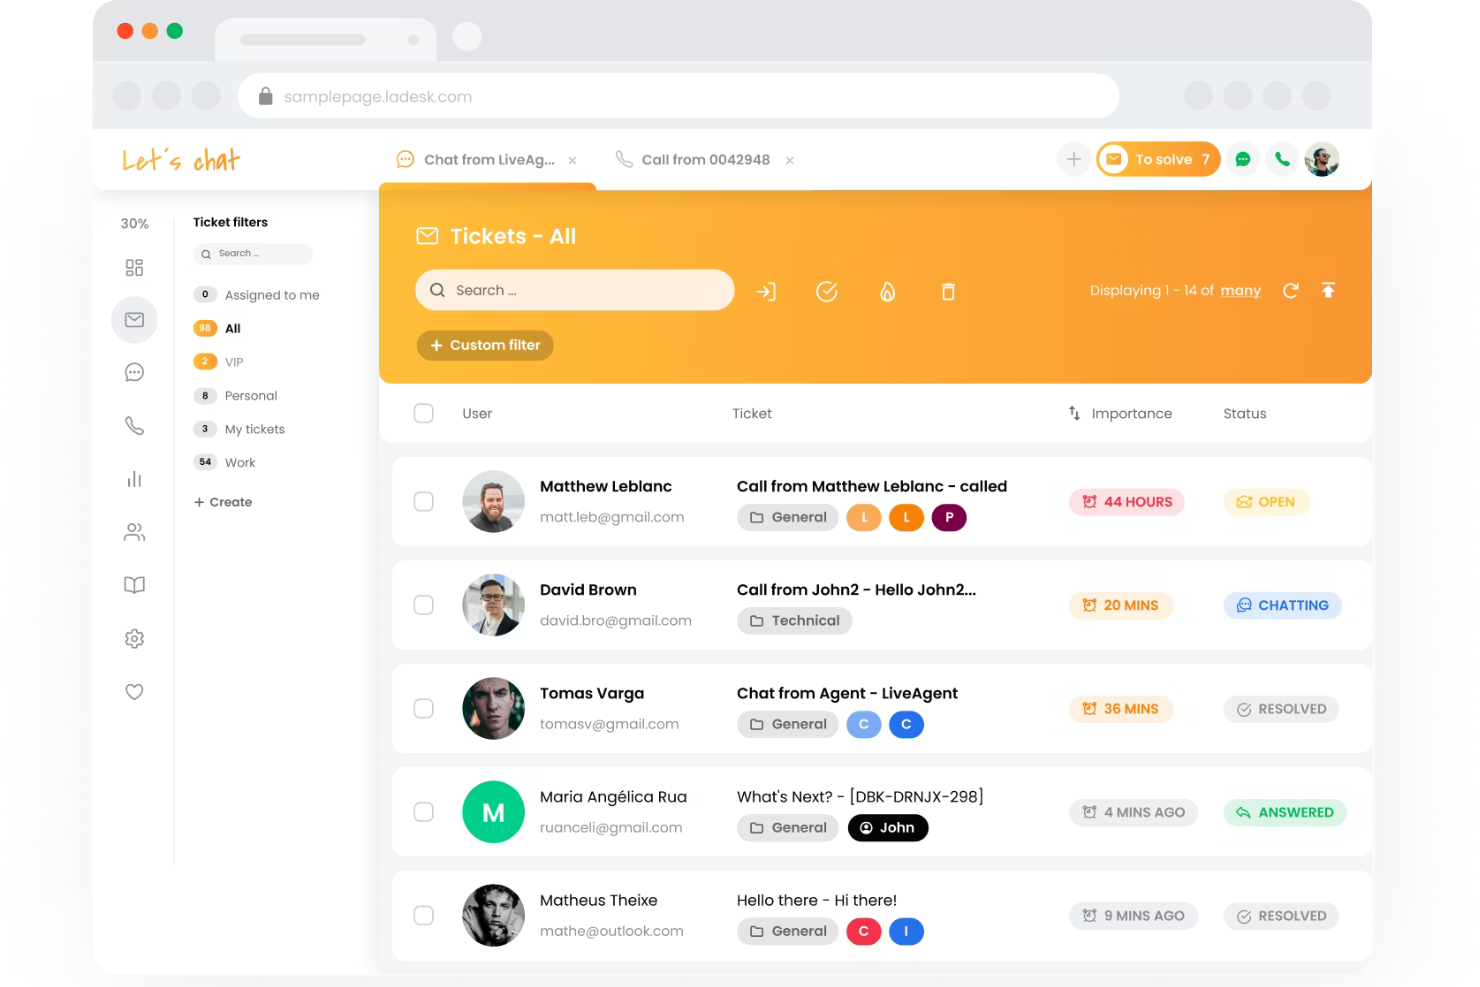Select the Chat from LiveAgent tab
This screenshot has width=1480, height=987.
488,159
